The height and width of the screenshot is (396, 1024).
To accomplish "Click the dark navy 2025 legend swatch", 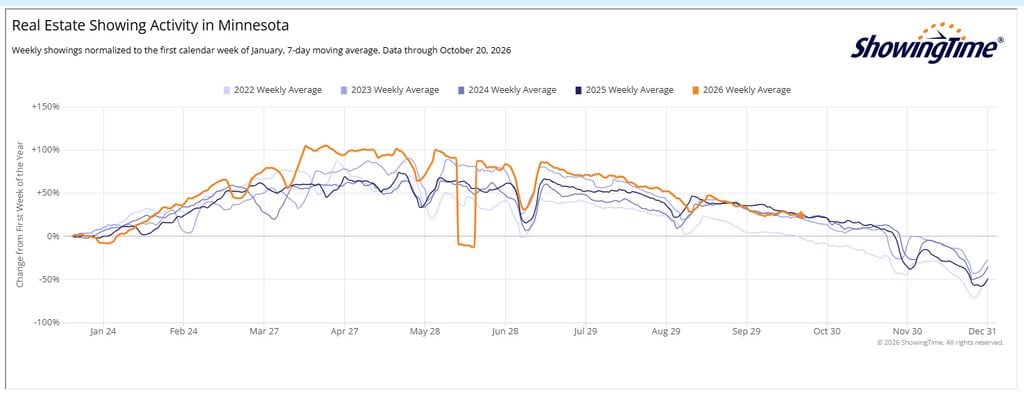I will pyautogui.click(x=578, y=90).
